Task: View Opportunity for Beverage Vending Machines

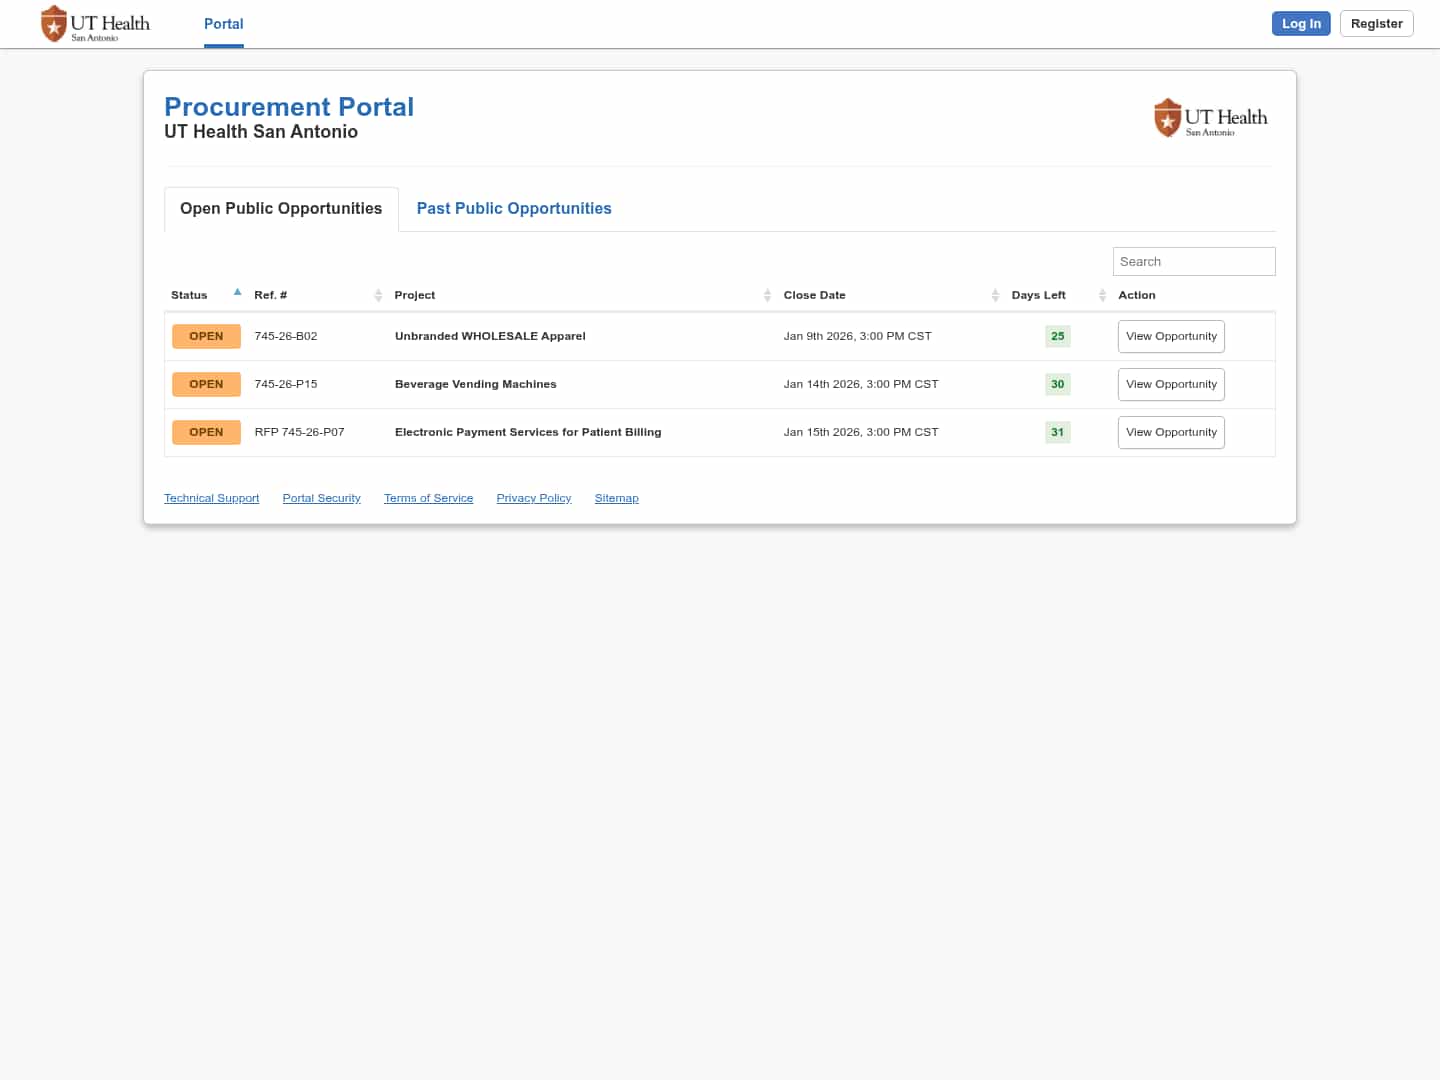Action: (1171, 384)
